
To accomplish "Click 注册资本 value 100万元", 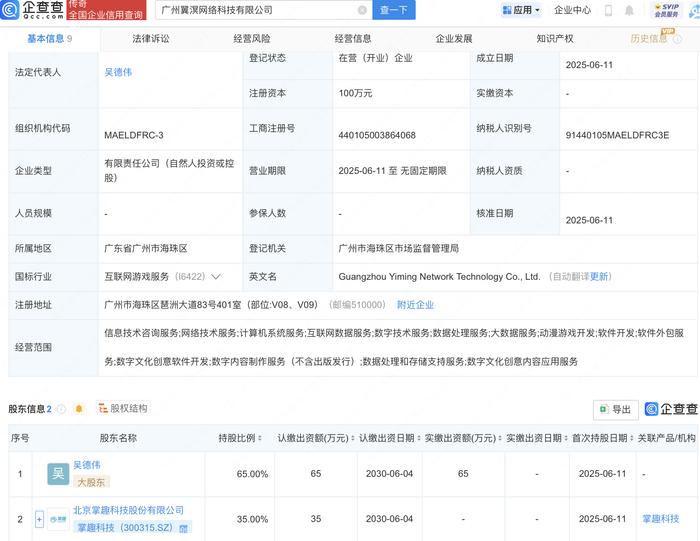I will (x=355, y=93).
